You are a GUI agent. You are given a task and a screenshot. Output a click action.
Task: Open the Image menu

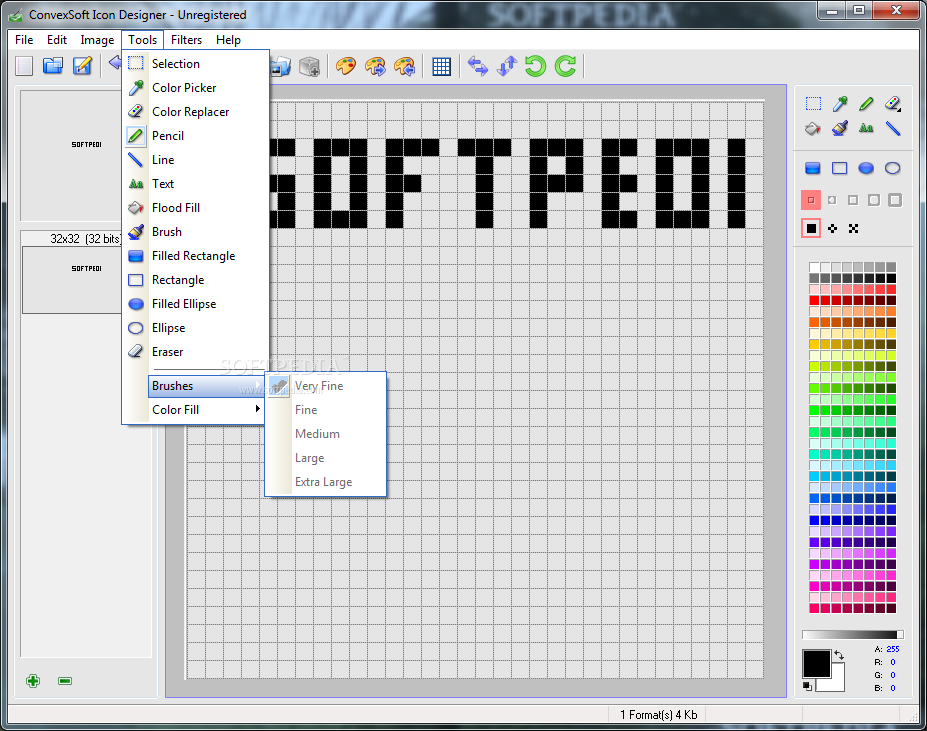point(97,40)
